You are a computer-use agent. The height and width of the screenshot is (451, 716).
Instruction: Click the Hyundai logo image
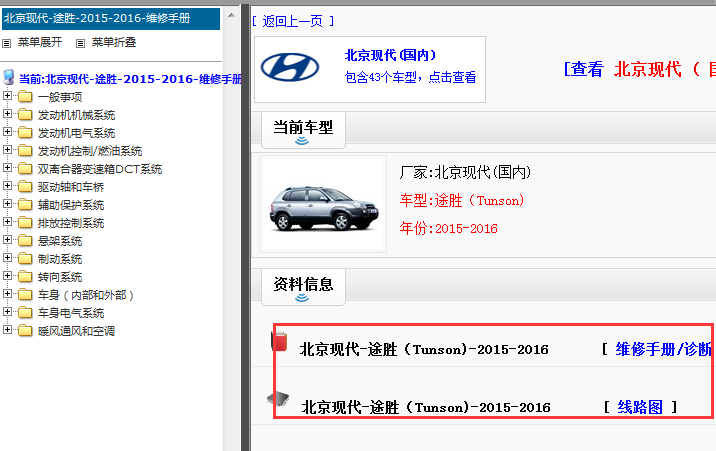(x=290, y=67)
